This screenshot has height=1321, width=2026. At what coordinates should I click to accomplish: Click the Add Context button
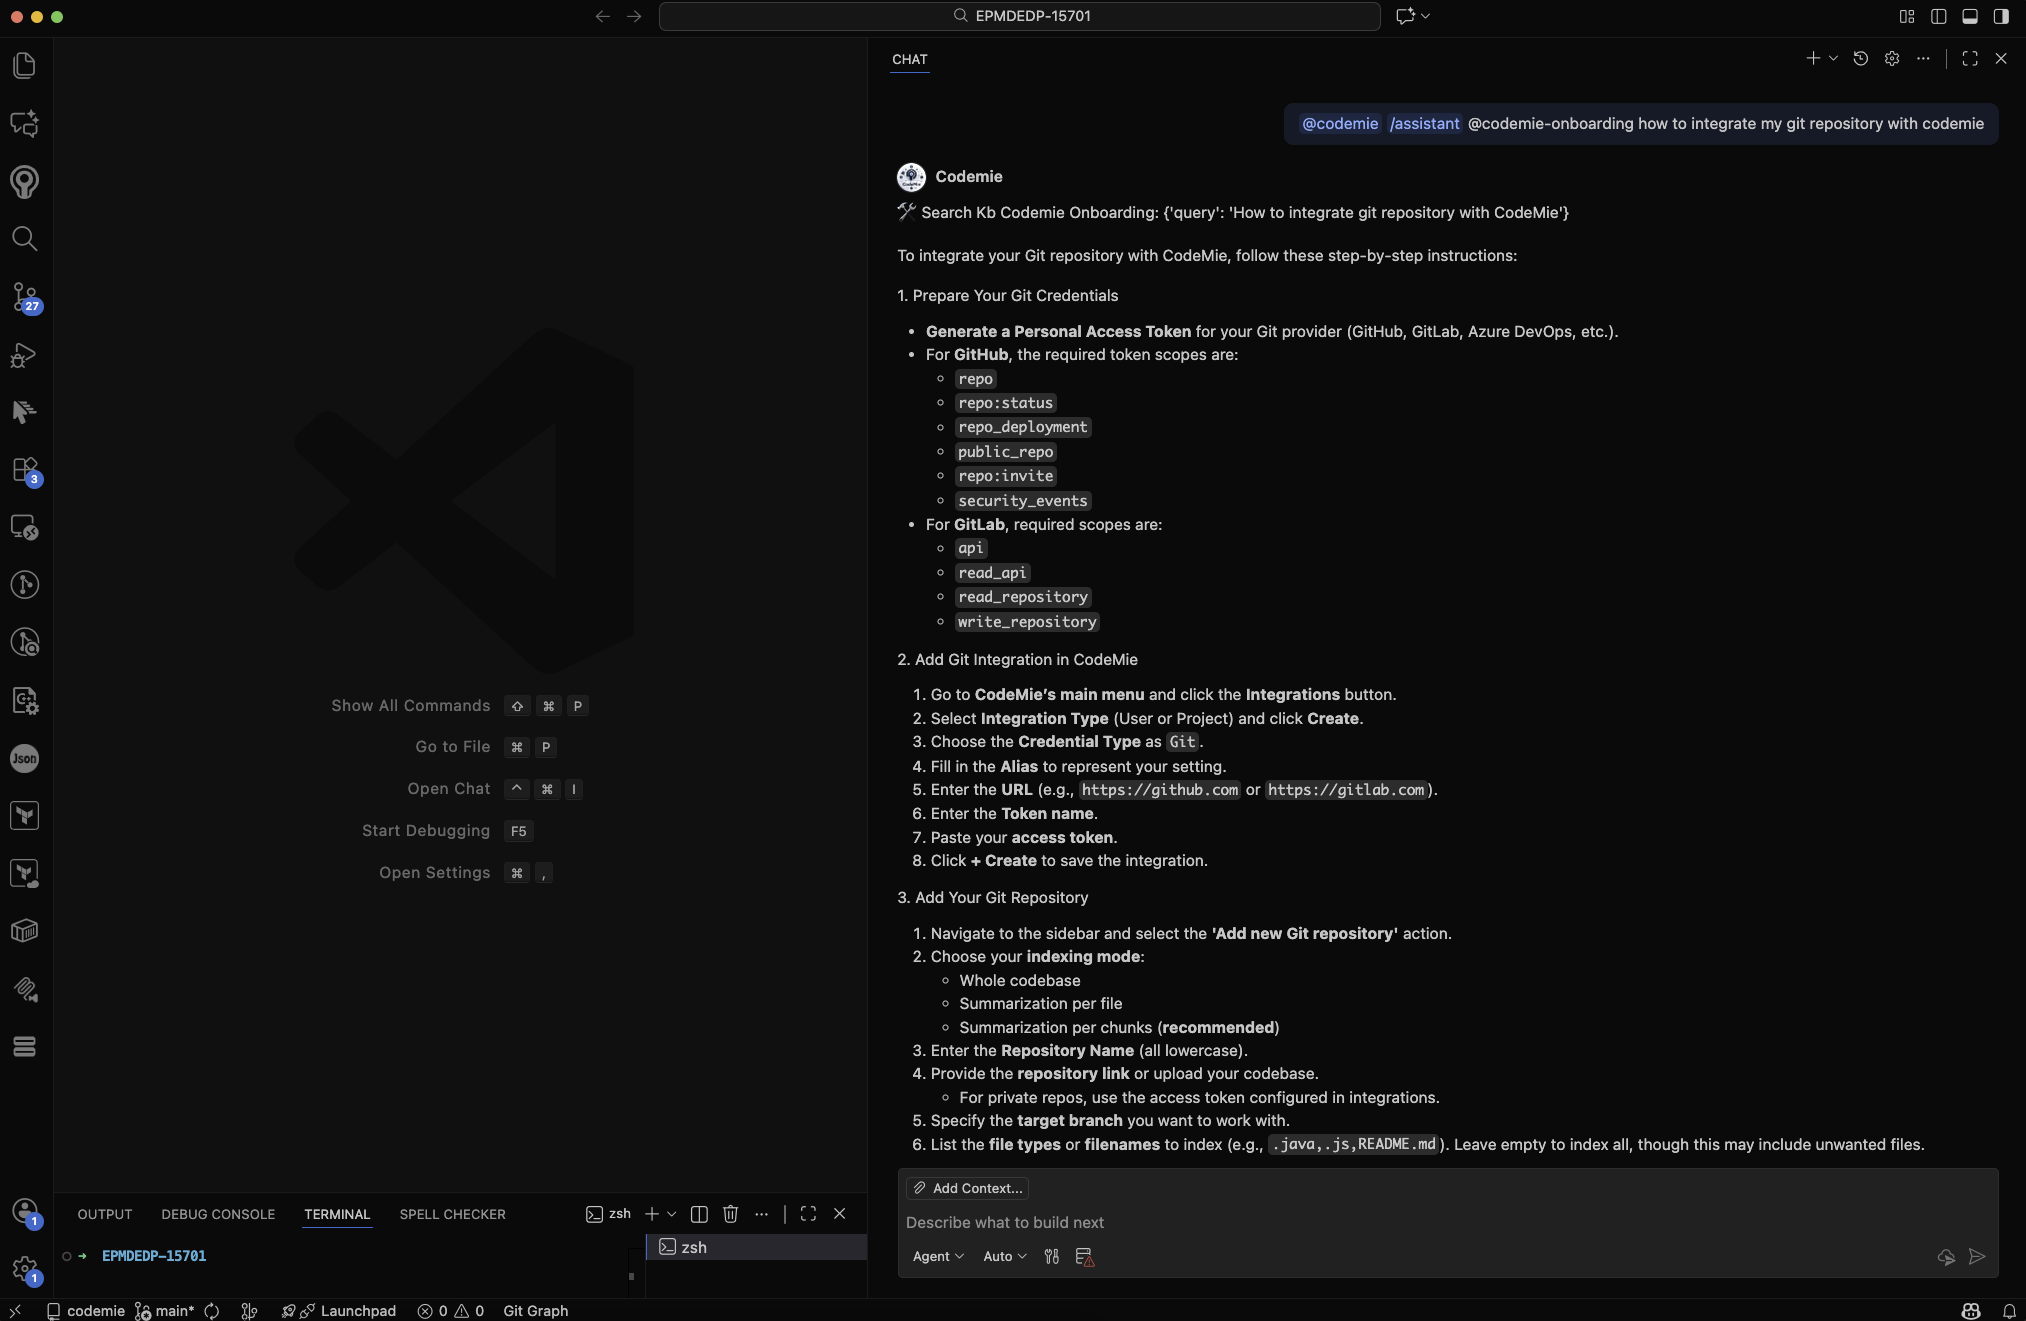coord(967,1188)
